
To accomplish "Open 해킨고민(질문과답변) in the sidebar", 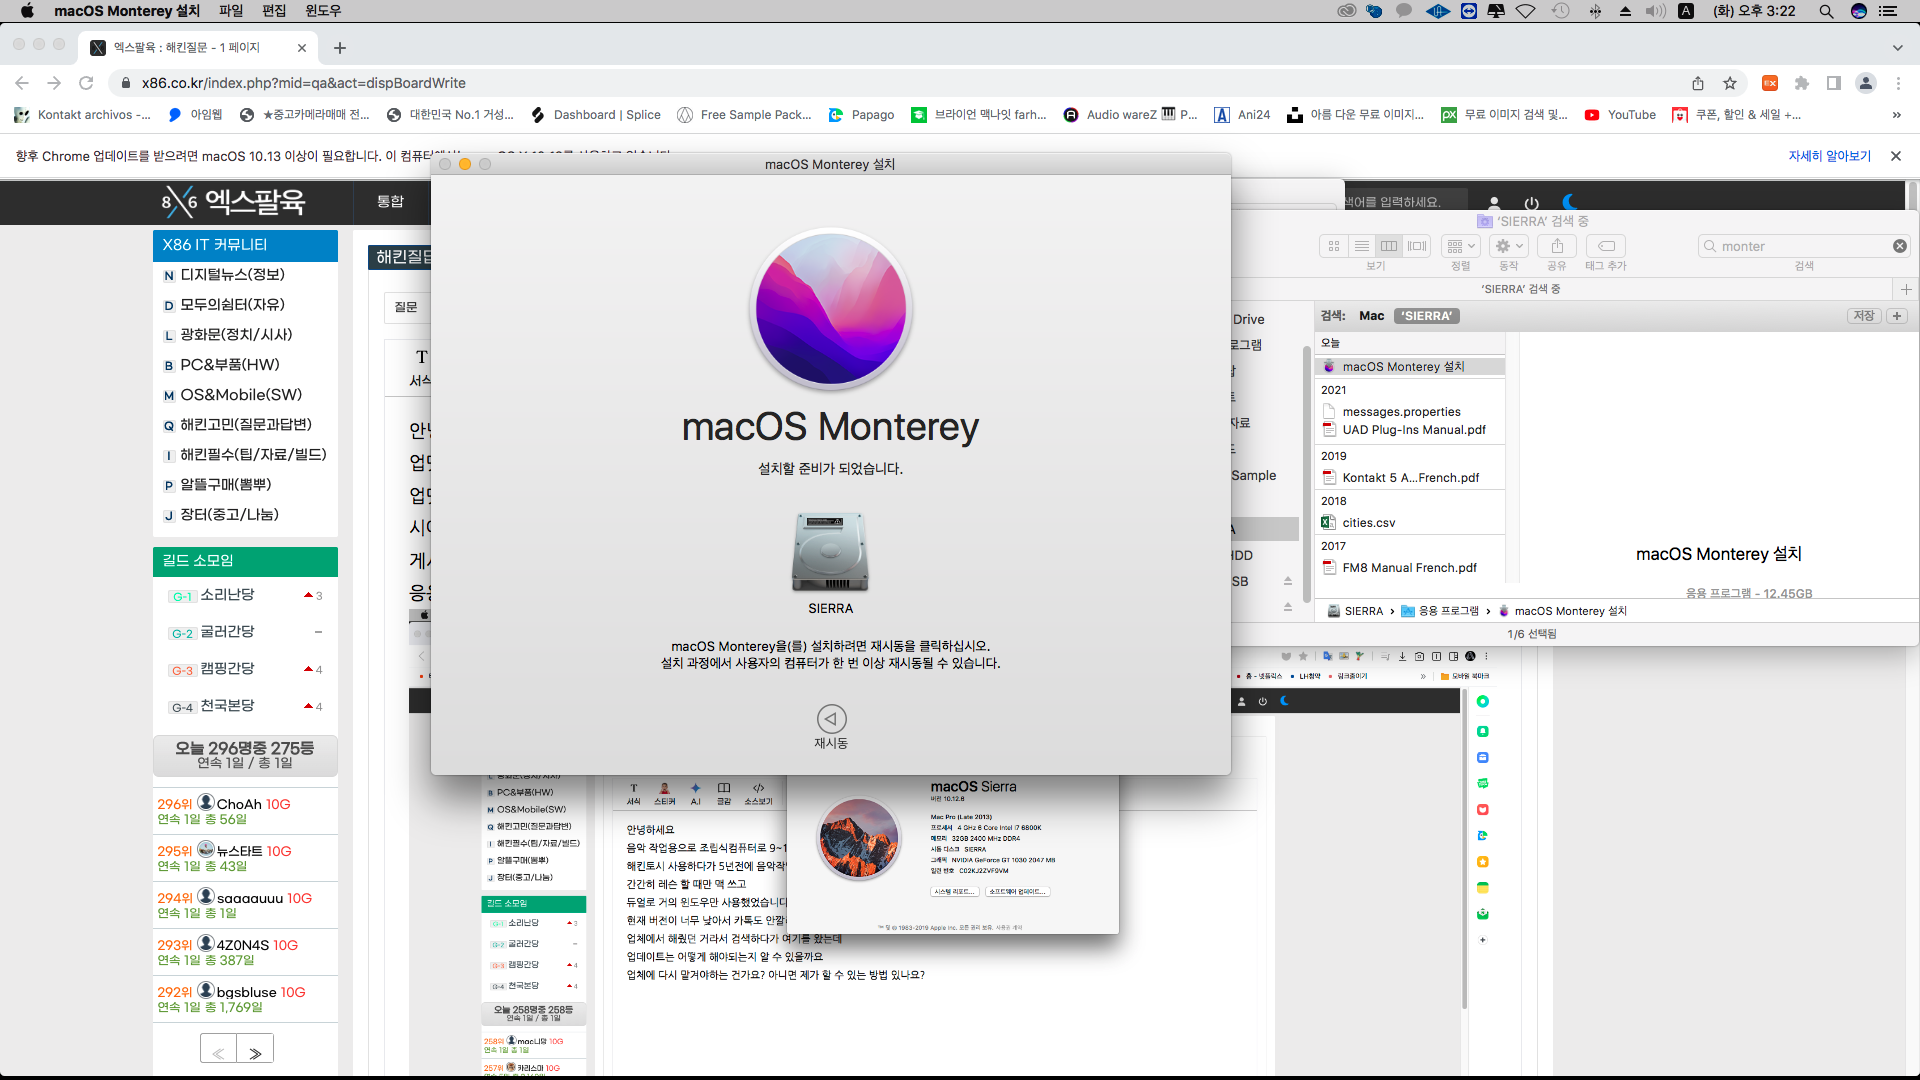I will click(245, 425).
